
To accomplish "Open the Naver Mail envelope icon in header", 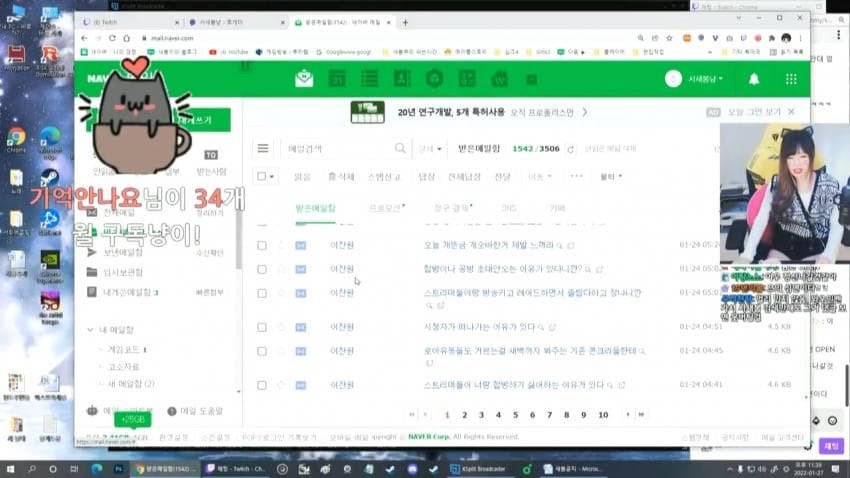I will pyautogui.click(x=304, y=79).
